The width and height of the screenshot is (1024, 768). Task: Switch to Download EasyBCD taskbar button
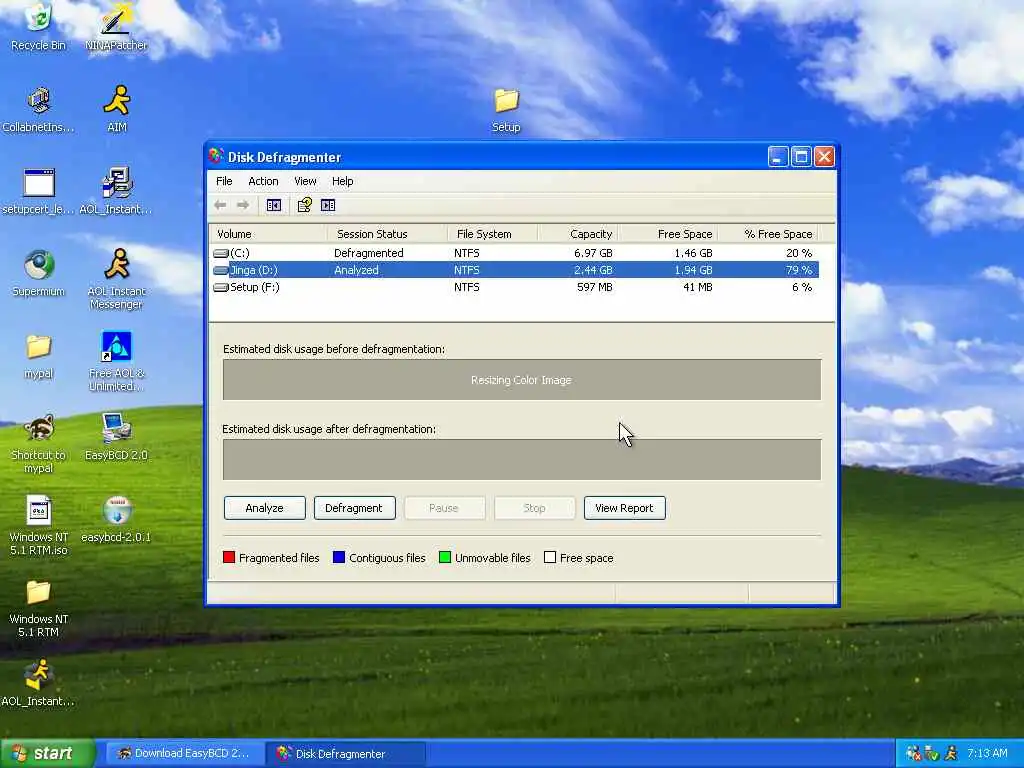[x=184, y=753]
